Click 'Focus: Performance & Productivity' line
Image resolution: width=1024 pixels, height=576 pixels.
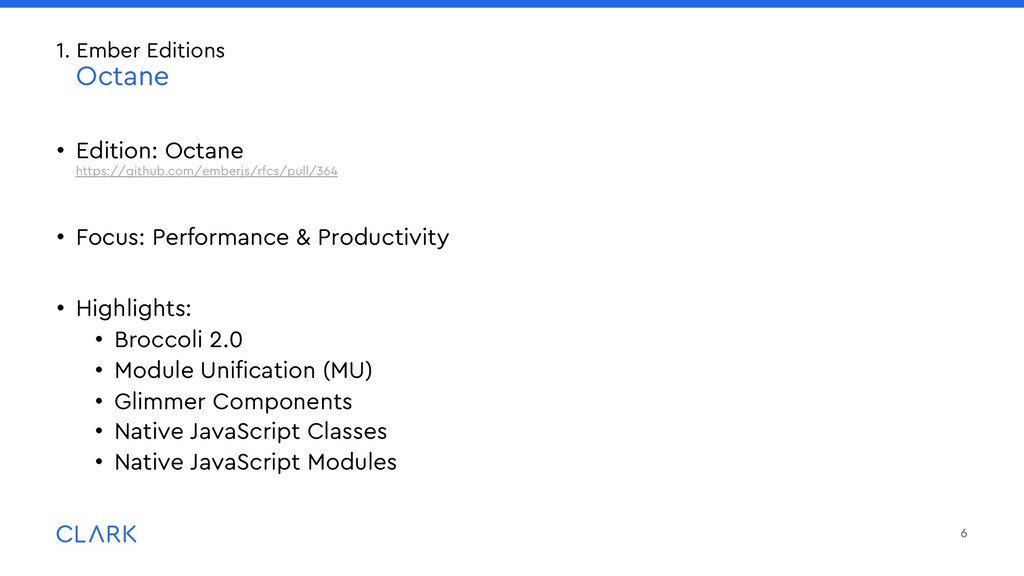tap(262, 238)
